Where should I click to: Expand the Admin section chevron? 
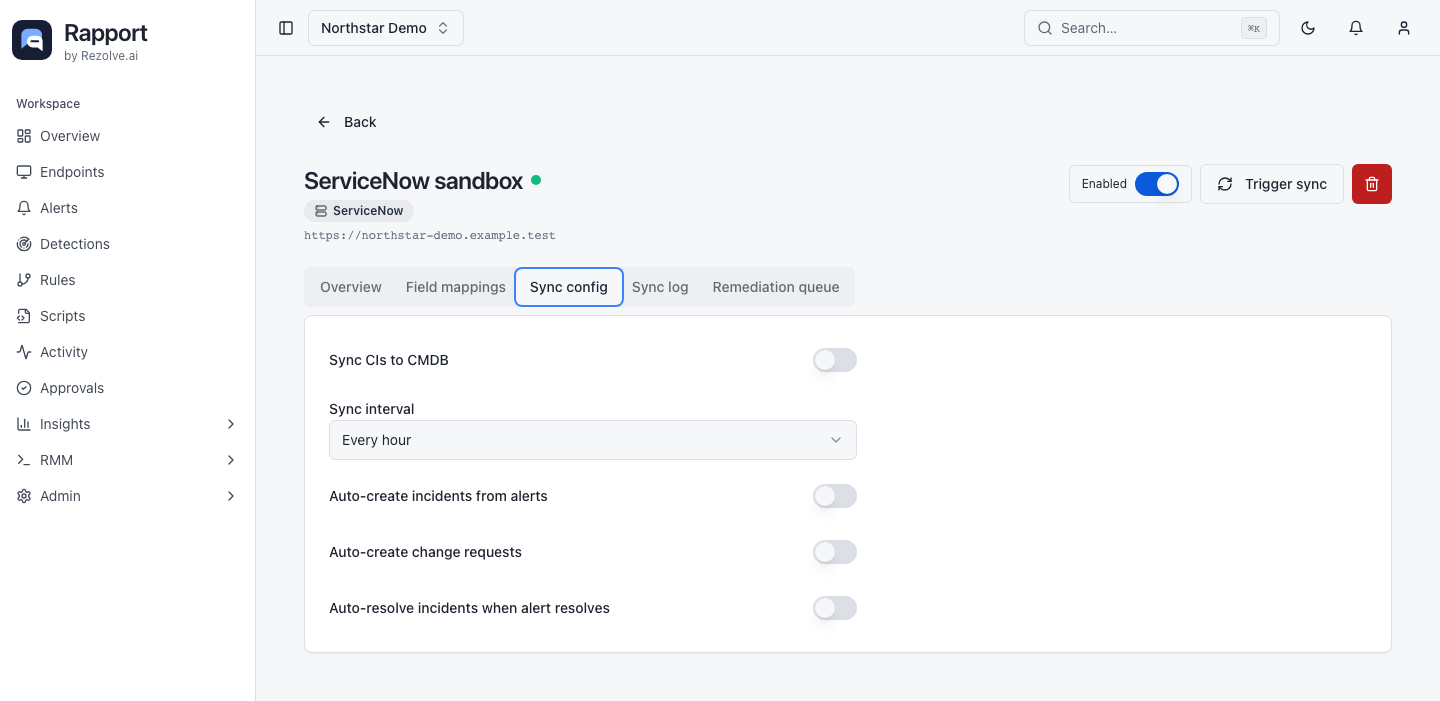(x=231, y=496)
